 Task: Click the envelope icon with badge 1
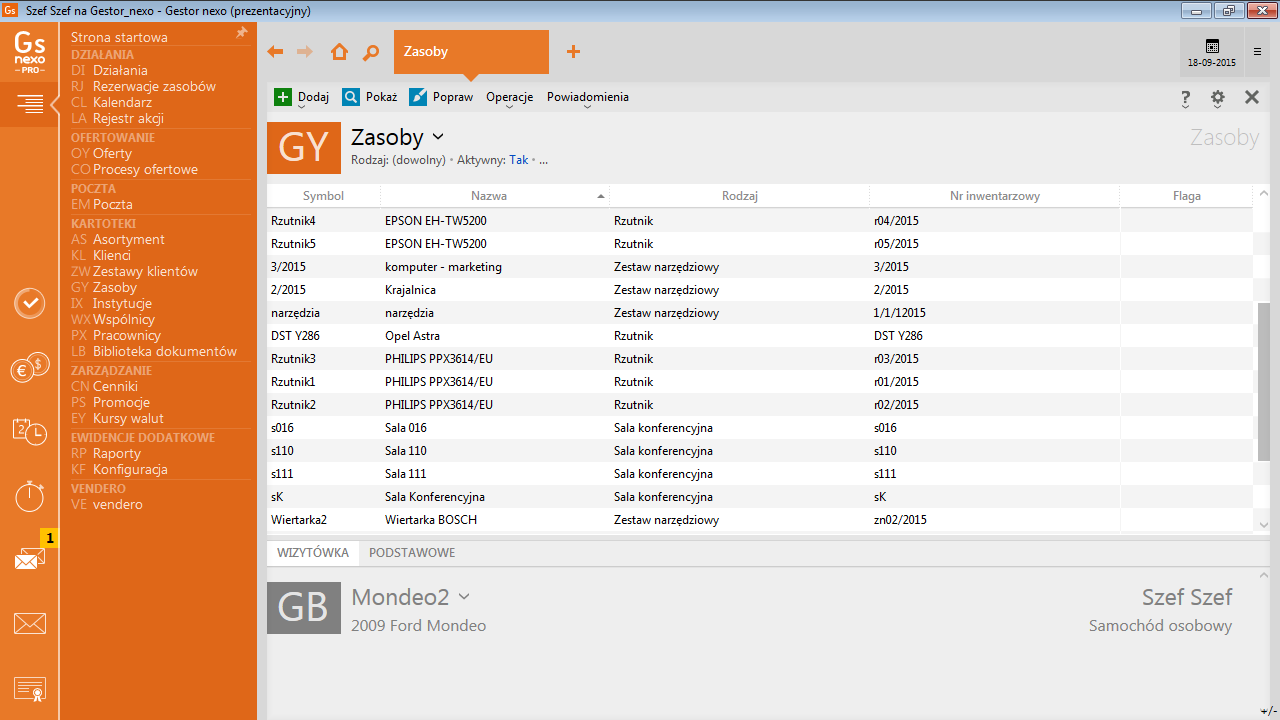pos(30,559)
